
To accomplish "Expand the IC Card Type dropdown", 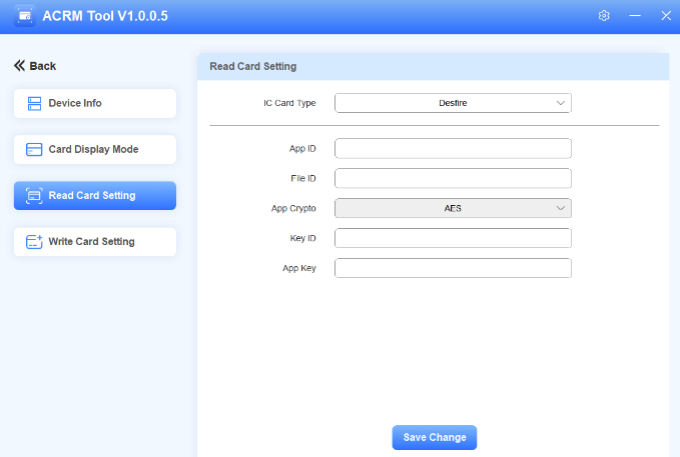I will click(x=453, y=103).
